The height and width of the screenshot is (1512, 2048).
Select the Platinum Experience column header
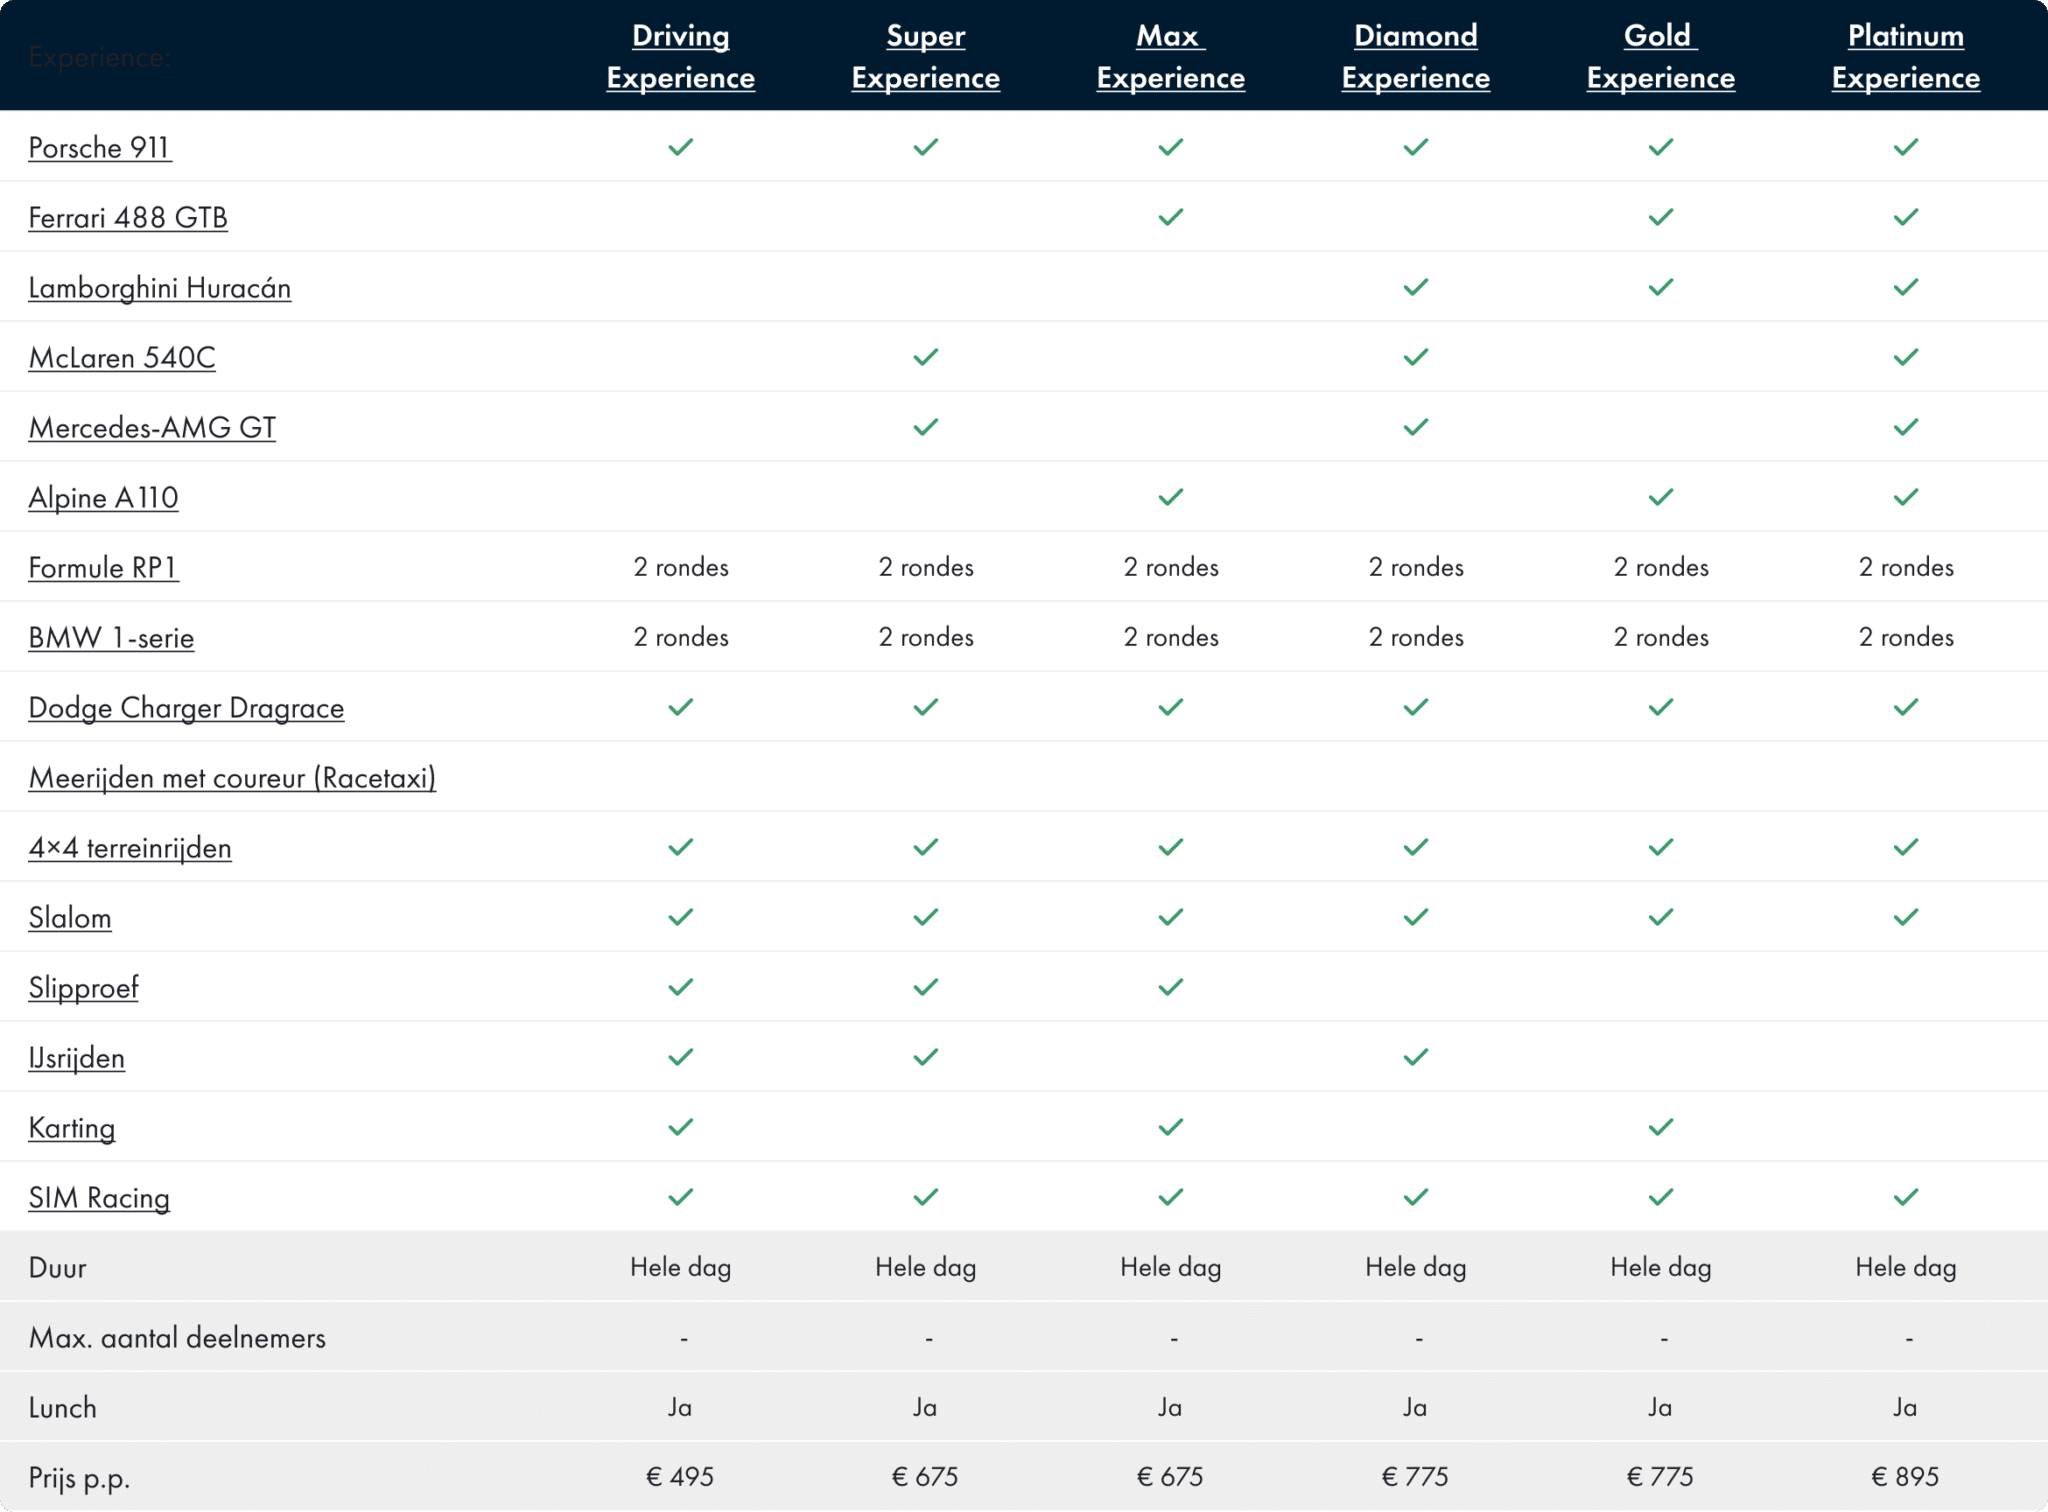coord(1906,56)
